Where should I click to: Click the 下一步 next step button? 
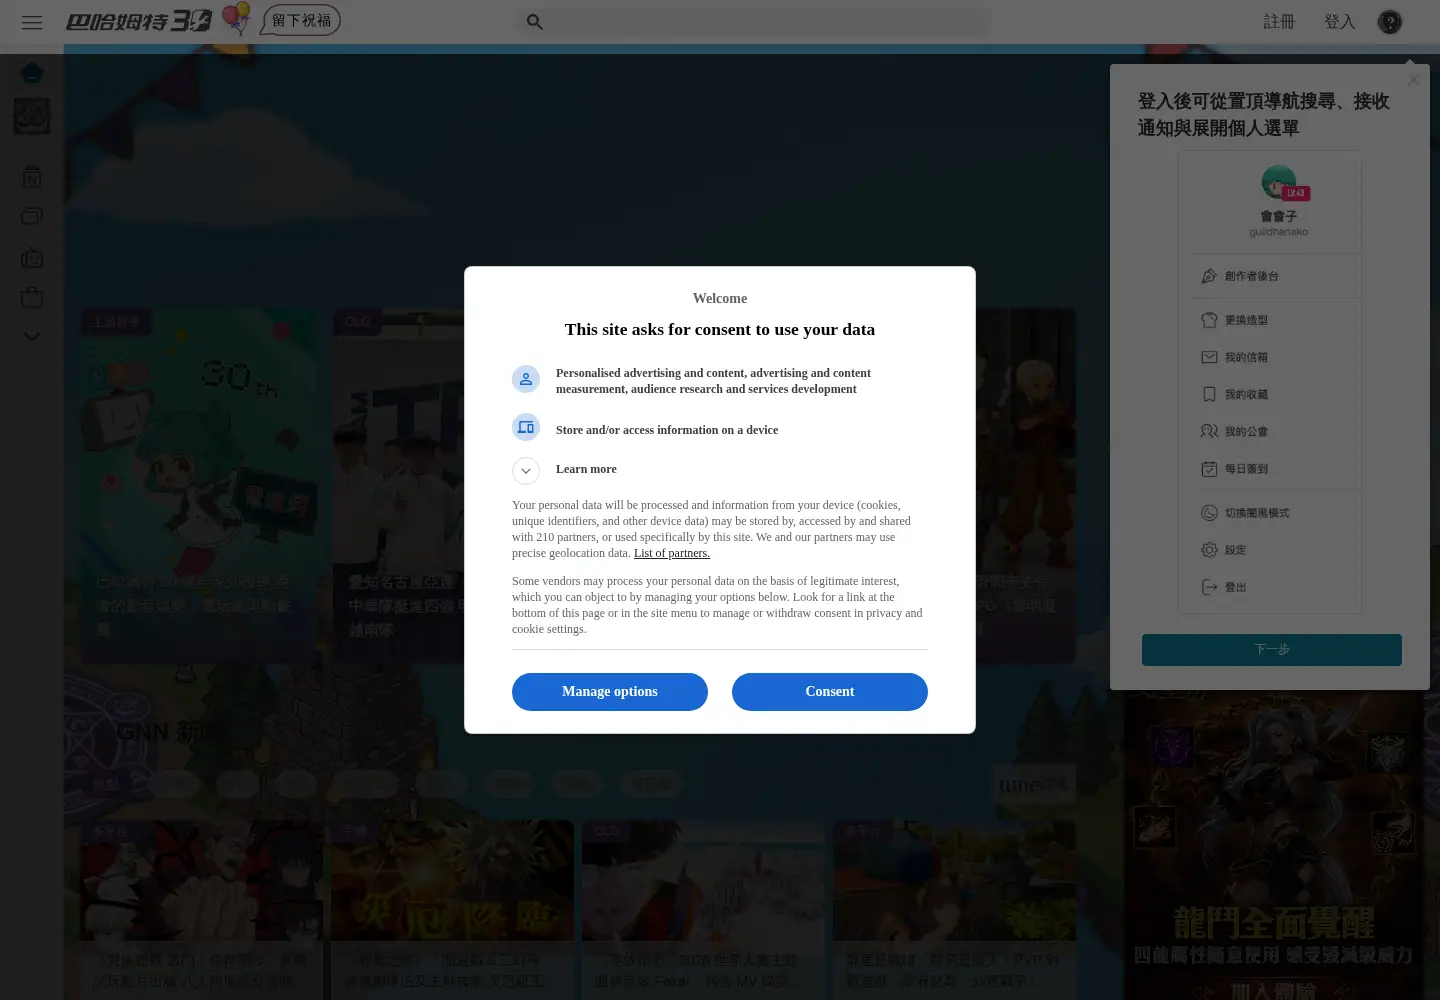click(x=1272, y=650)
